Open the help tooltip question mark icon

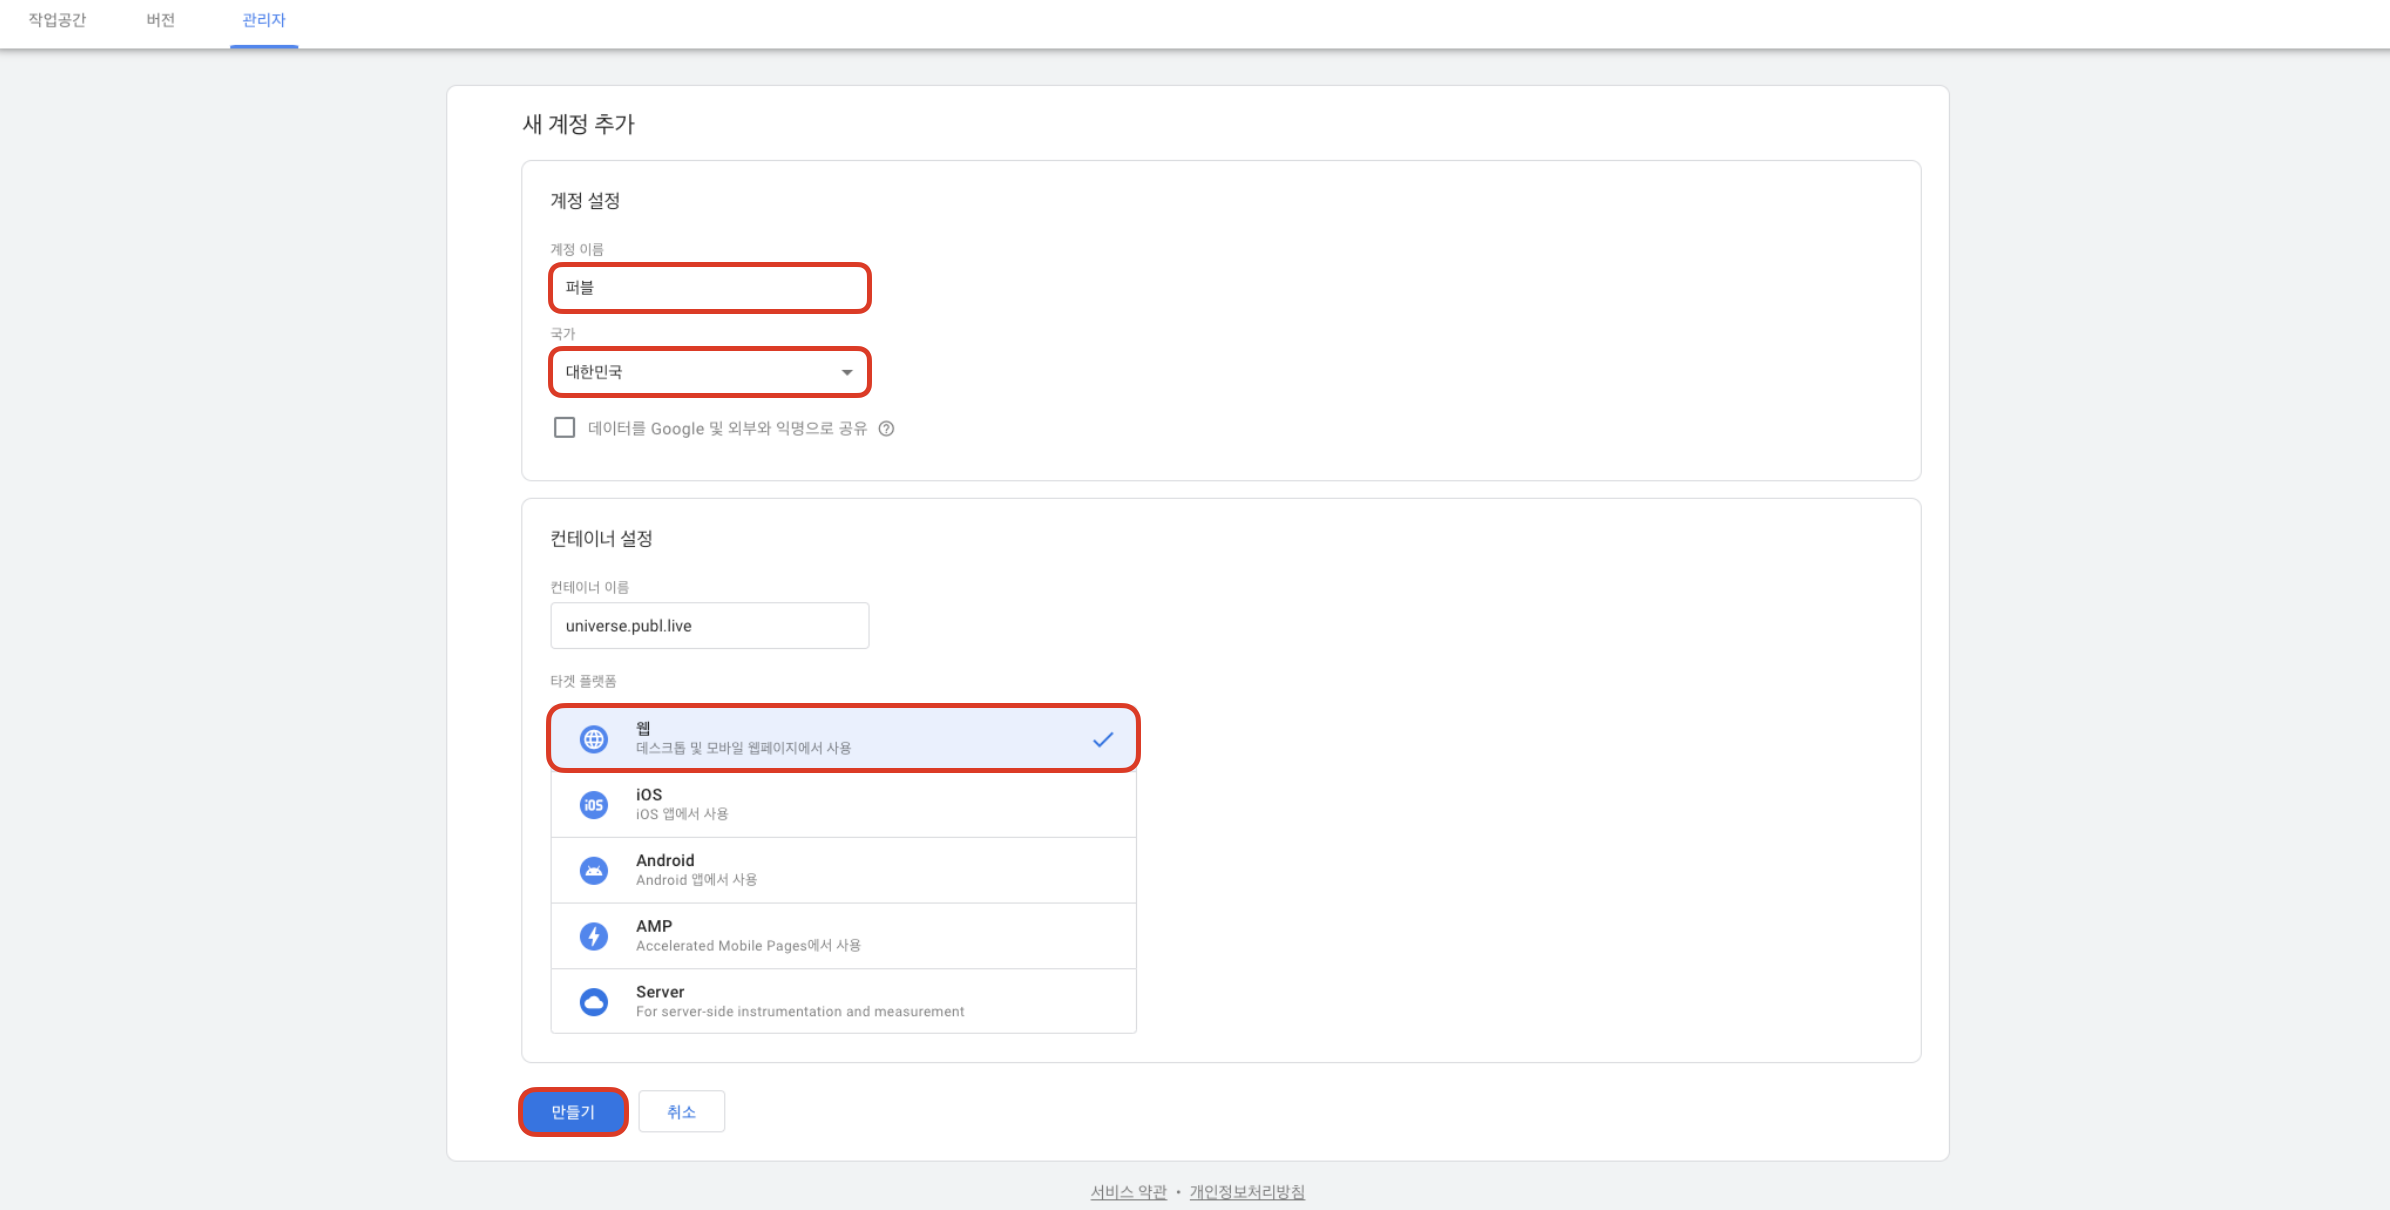tap(888, 428)
